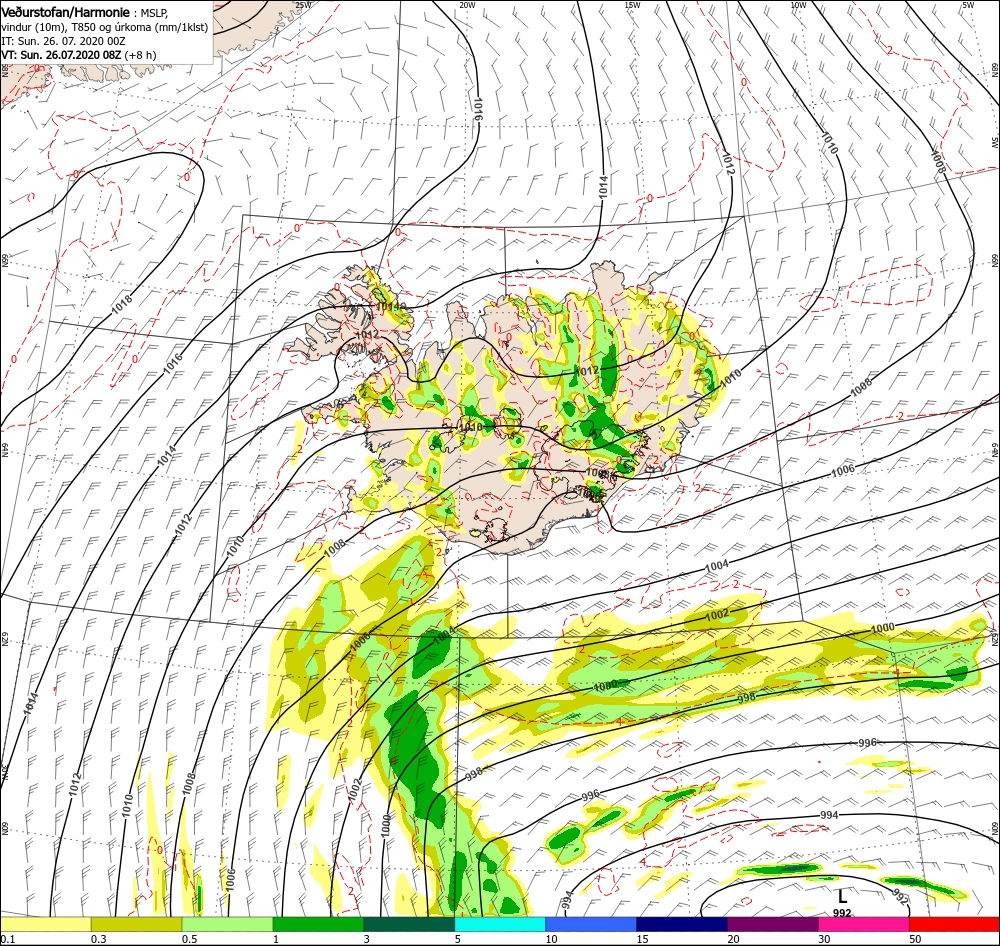Screen dimensions: 1000x946
Task: Click the yellow 0.1–0.3 legend color block
Action: (45, 924)
